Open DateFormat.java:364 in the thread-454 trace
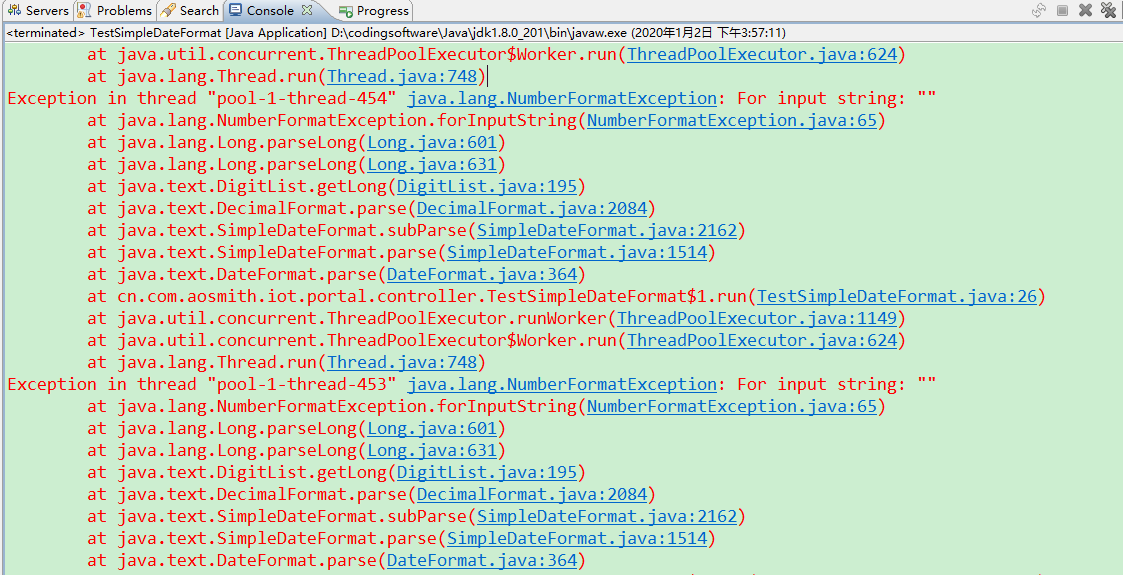Viewport: 1123px width, 575px height. [482, 274]
